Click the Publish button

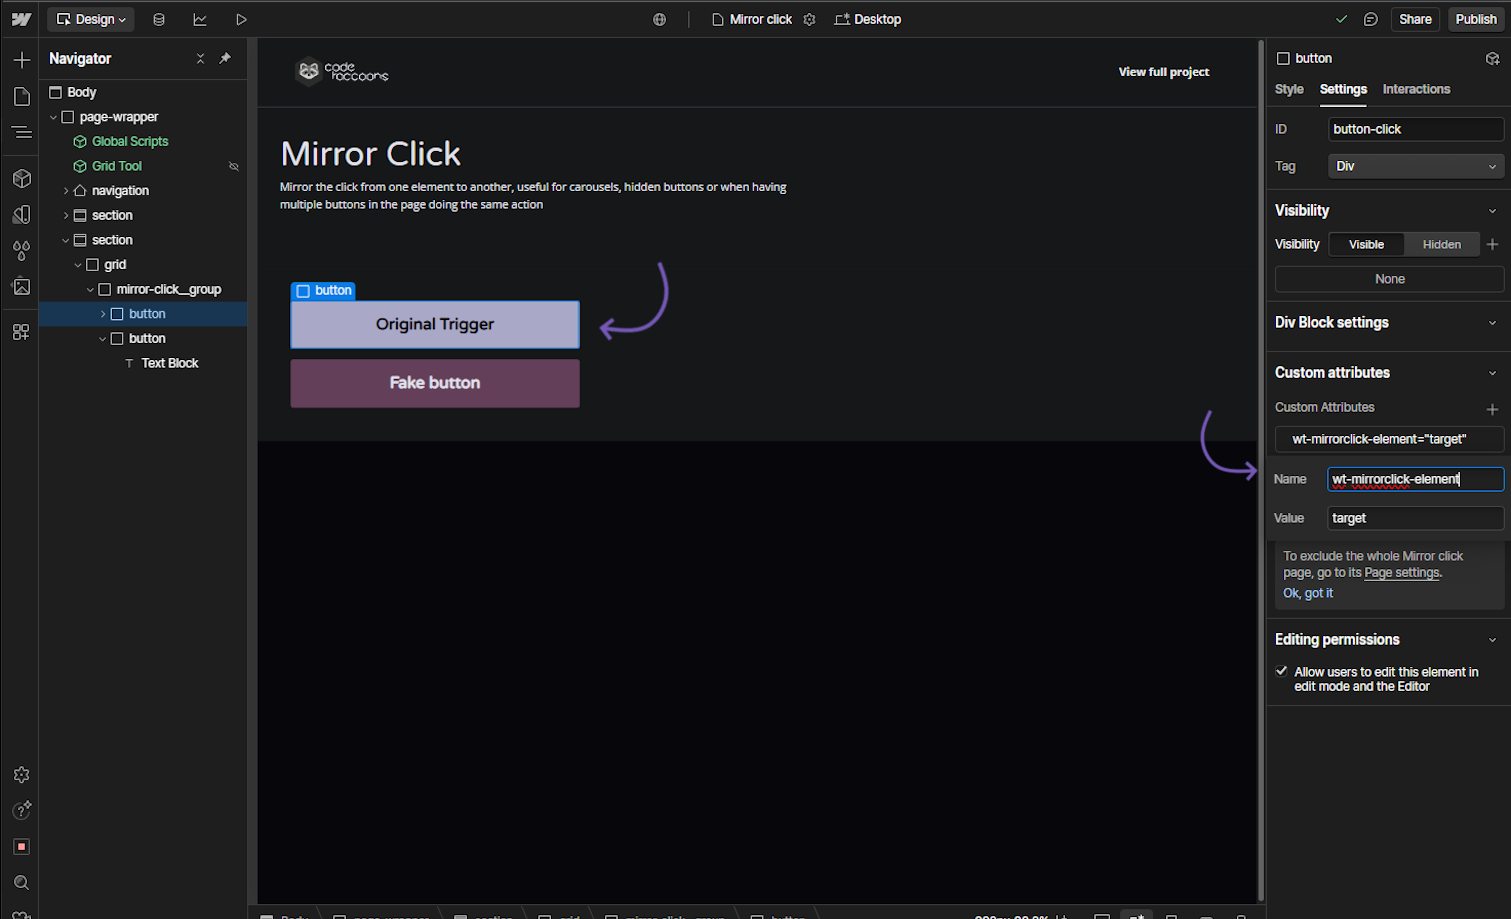(x=1476, y=19)
